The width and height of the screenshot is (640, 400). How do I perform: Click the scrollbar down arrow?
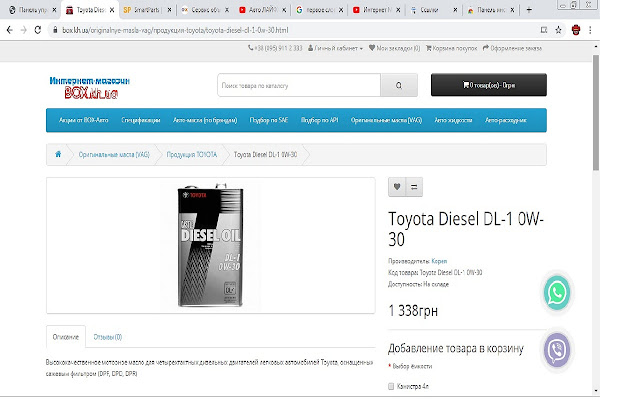click(596, 391)
